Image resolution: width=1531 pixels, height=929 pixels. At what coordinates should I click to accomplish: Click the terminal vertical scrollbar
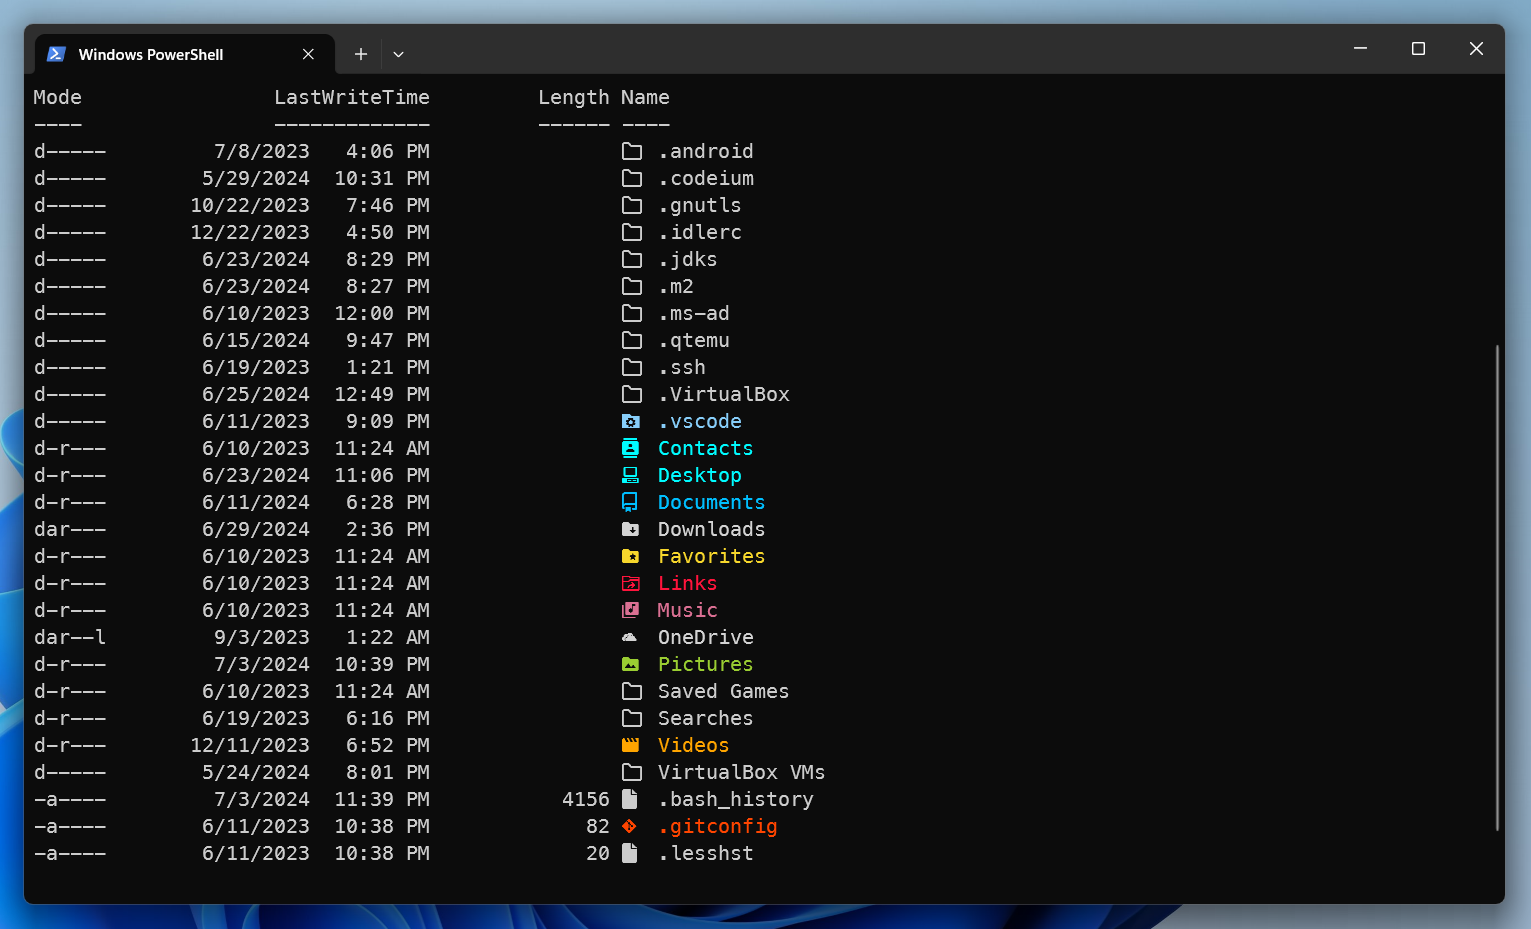point(1497,587)
